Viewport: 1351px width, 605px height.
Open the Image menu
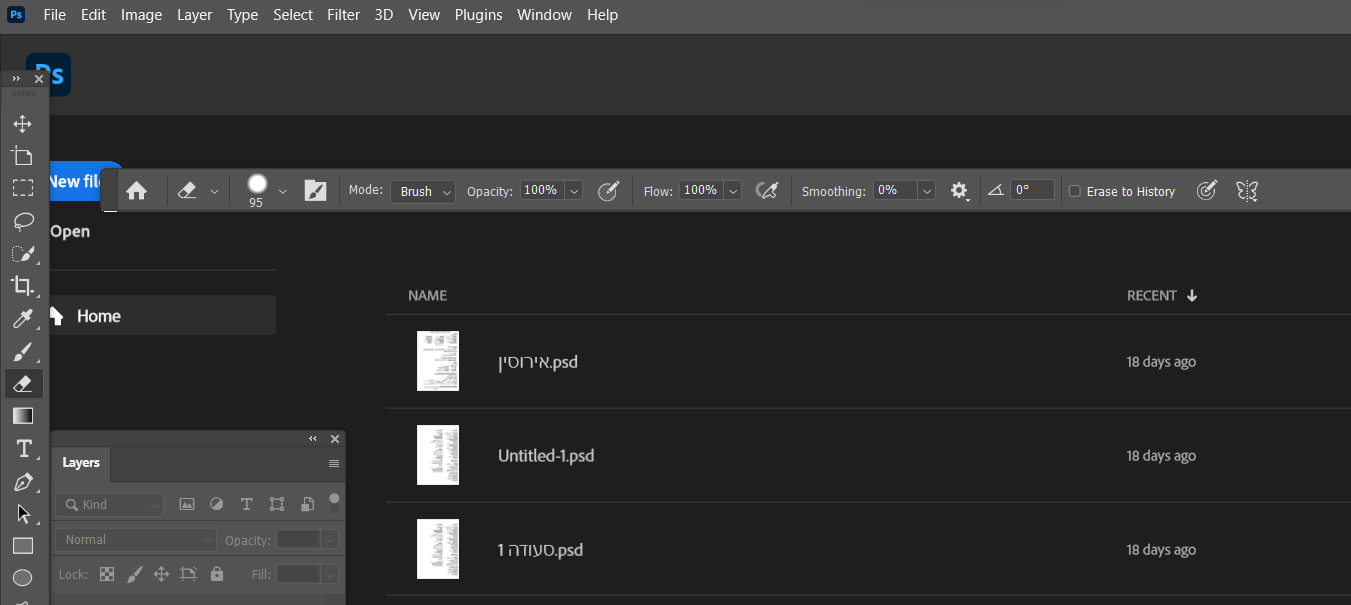coord(142,15)
